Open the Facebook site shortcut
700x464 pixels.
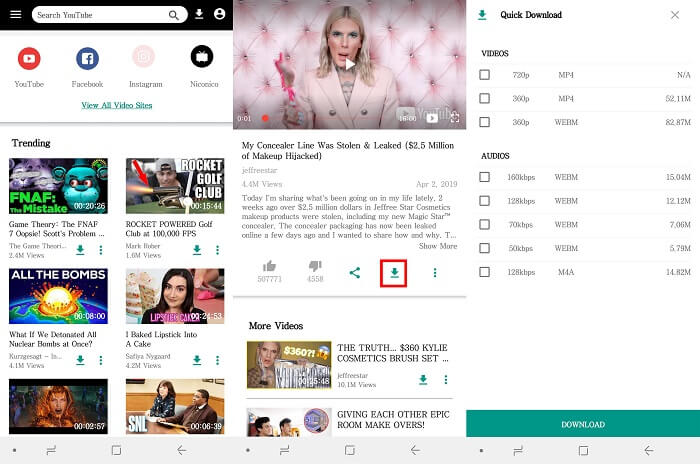[x=87, y=59]
